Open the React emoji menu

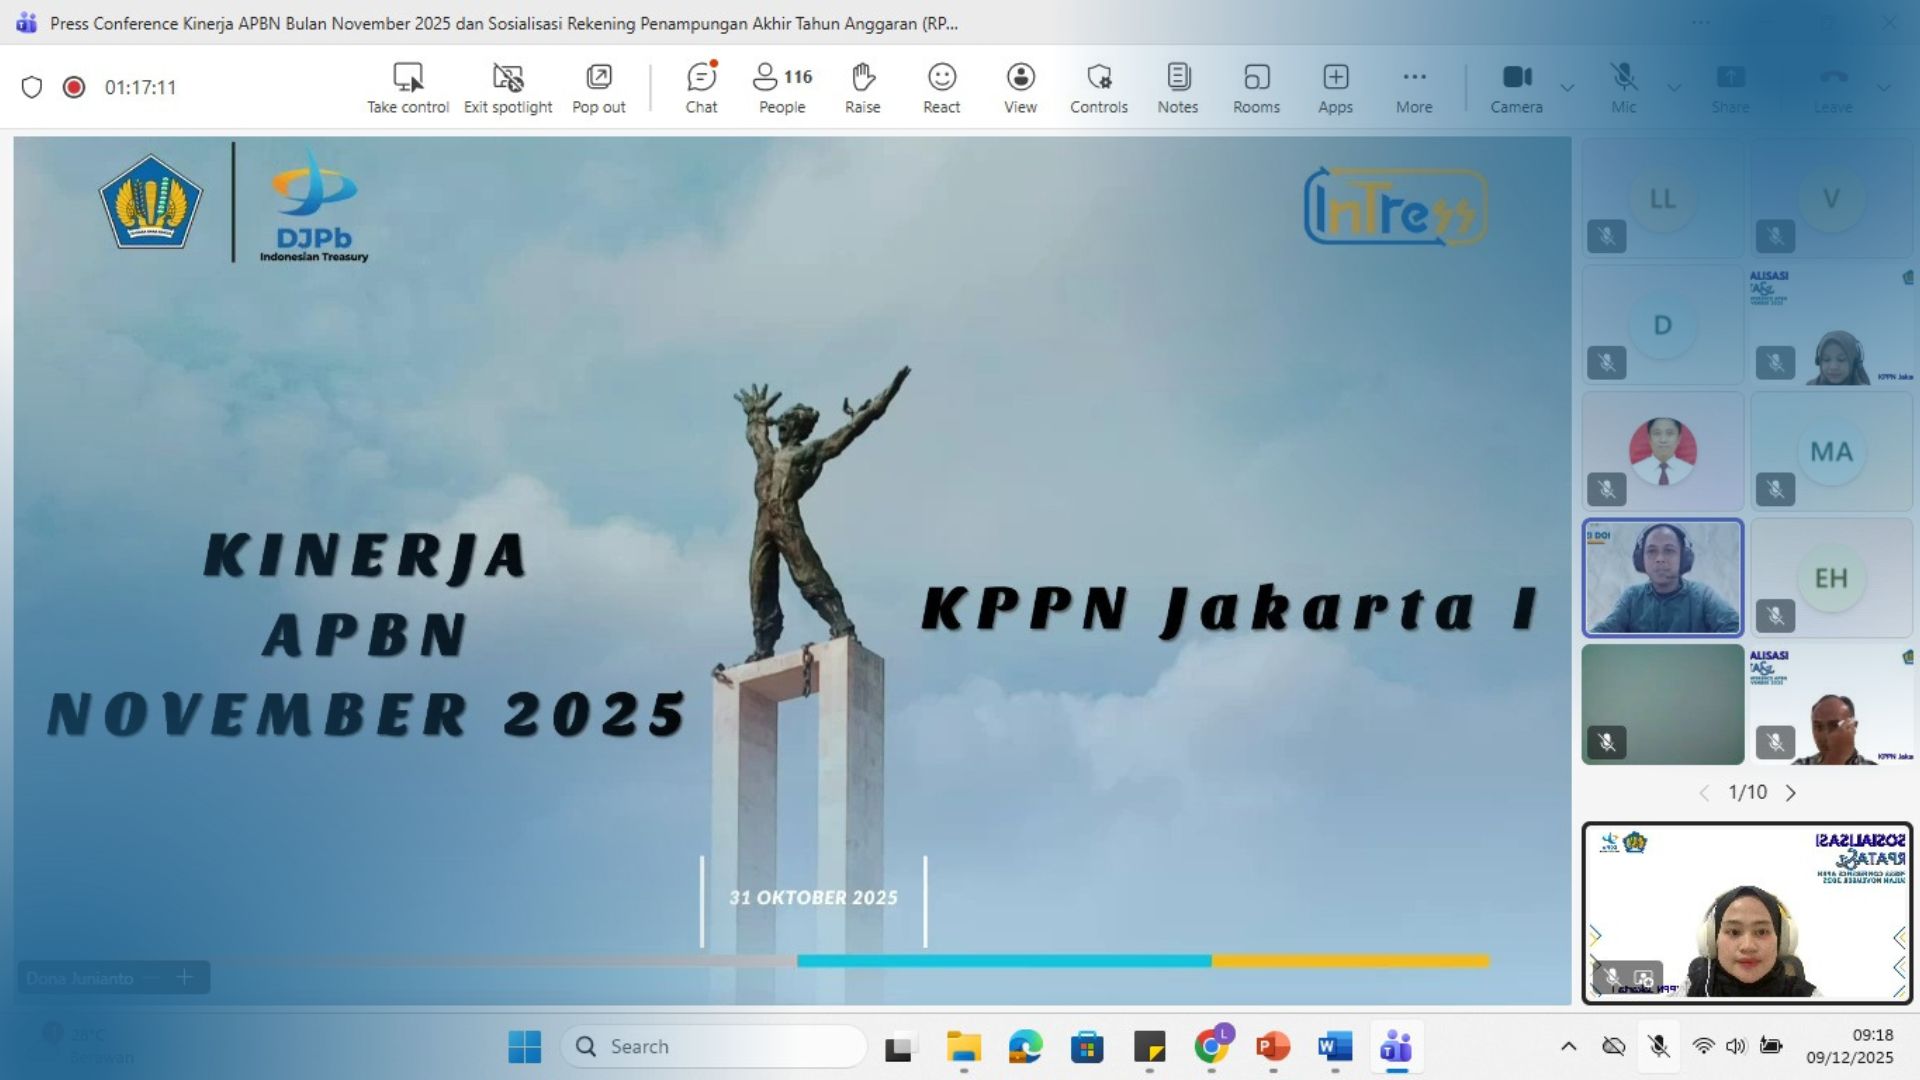(941, 88)
